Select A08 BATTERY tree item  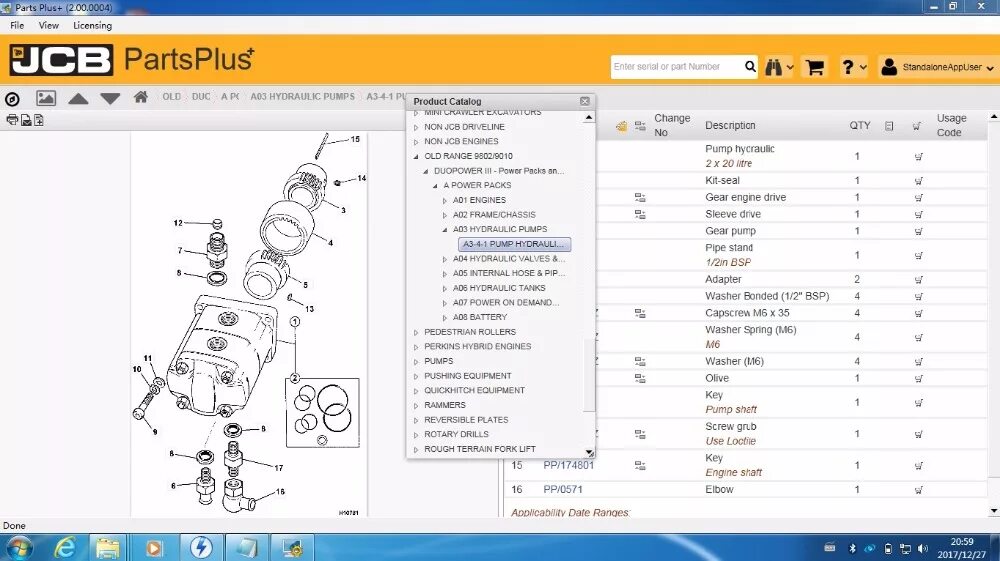(480, 317)
